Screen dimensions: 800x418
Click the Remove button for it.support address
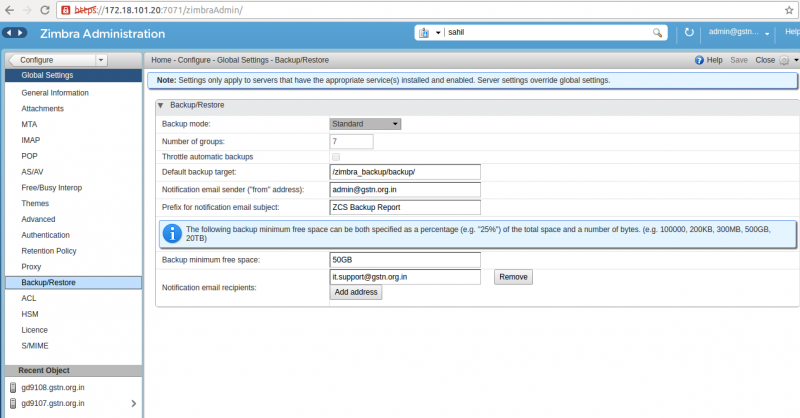(x=513, y=277)
